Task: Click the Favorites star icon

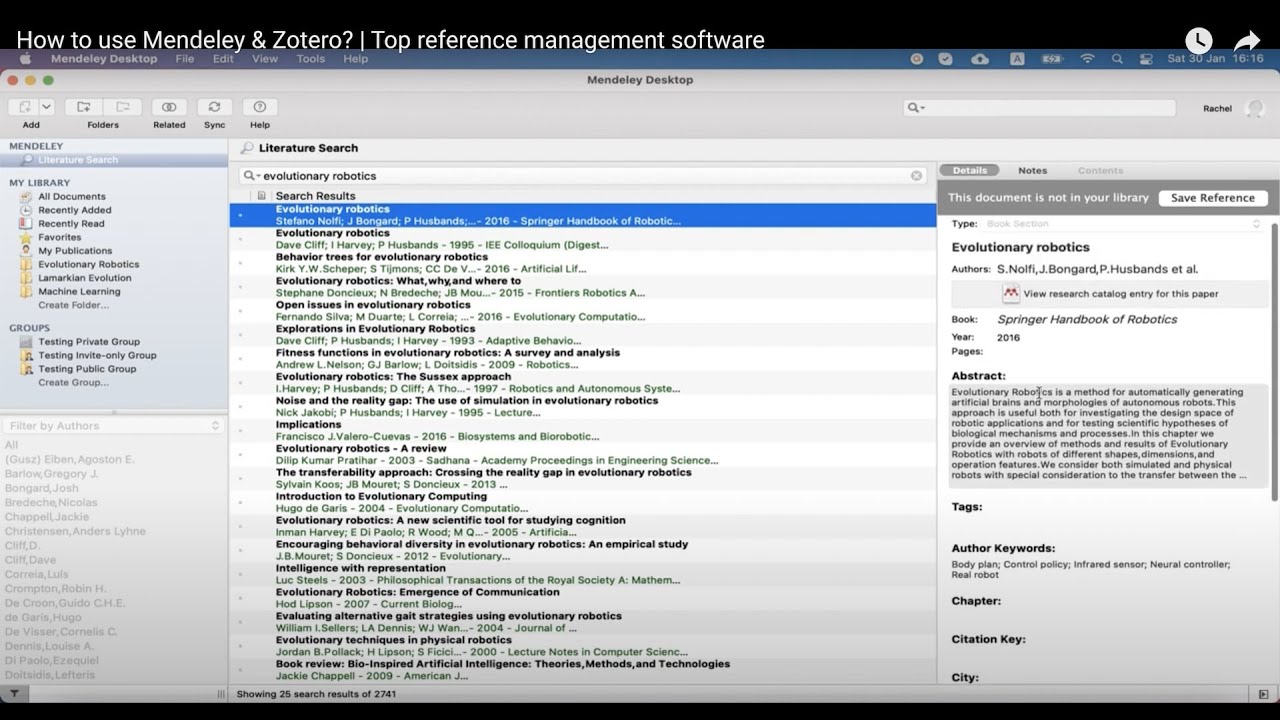Action: (x=26, y=237)
